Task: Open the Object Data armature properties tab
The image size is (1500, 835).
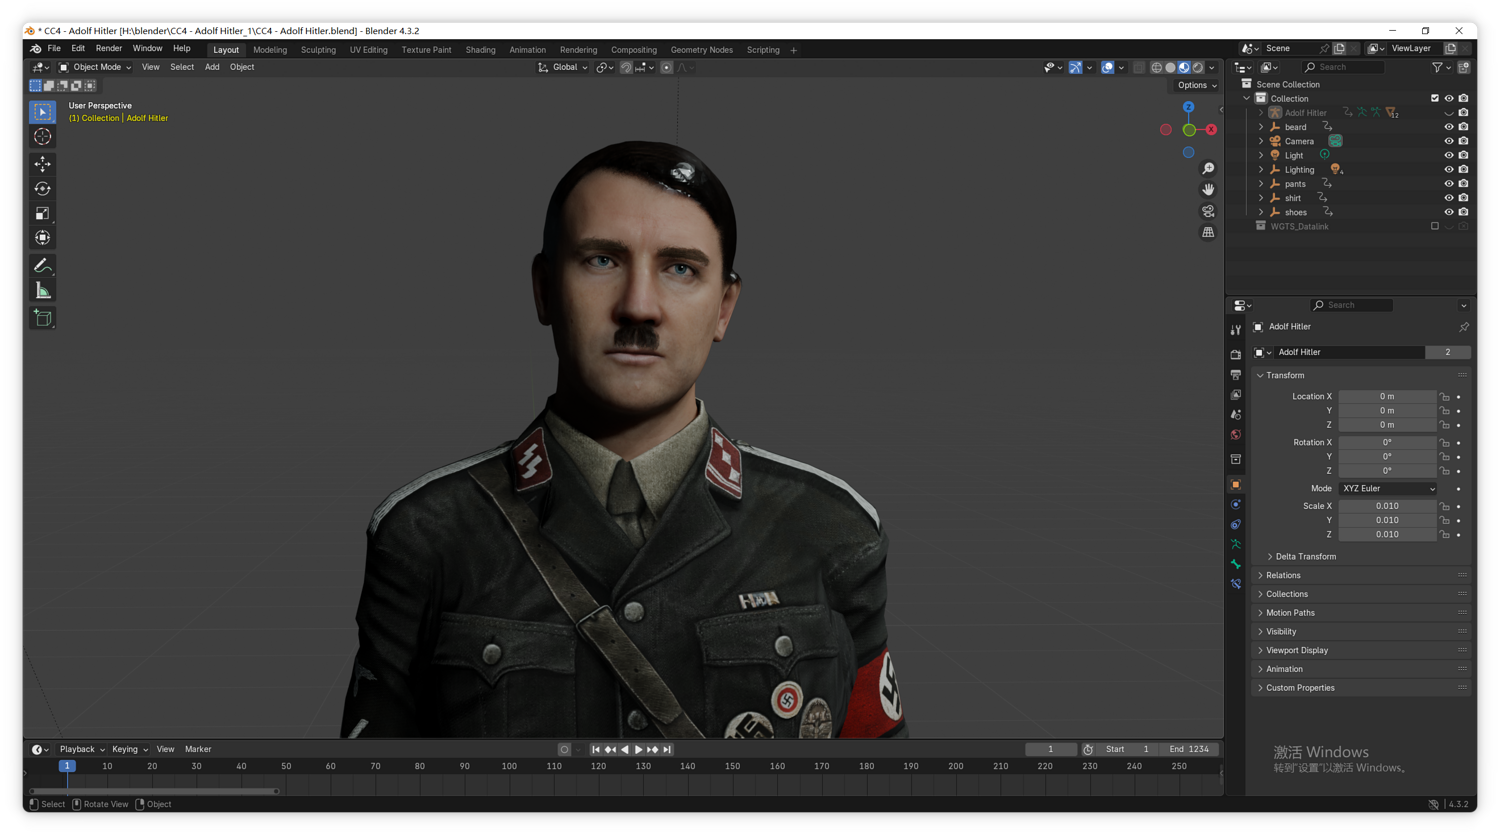Action: (x=1236, y=544)
